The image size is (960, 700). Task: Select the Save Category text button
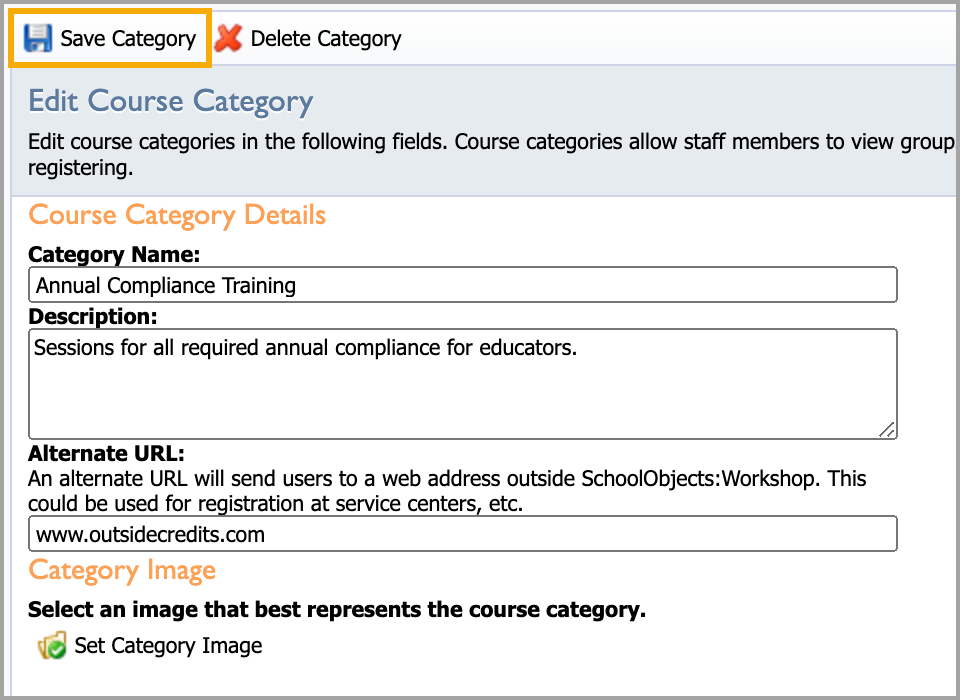coord(128,39)
